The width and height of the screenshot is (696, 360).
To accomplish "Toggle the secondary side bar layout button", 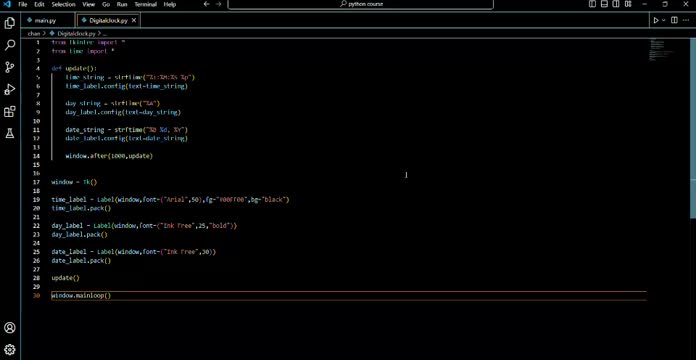I will point(616,4).
